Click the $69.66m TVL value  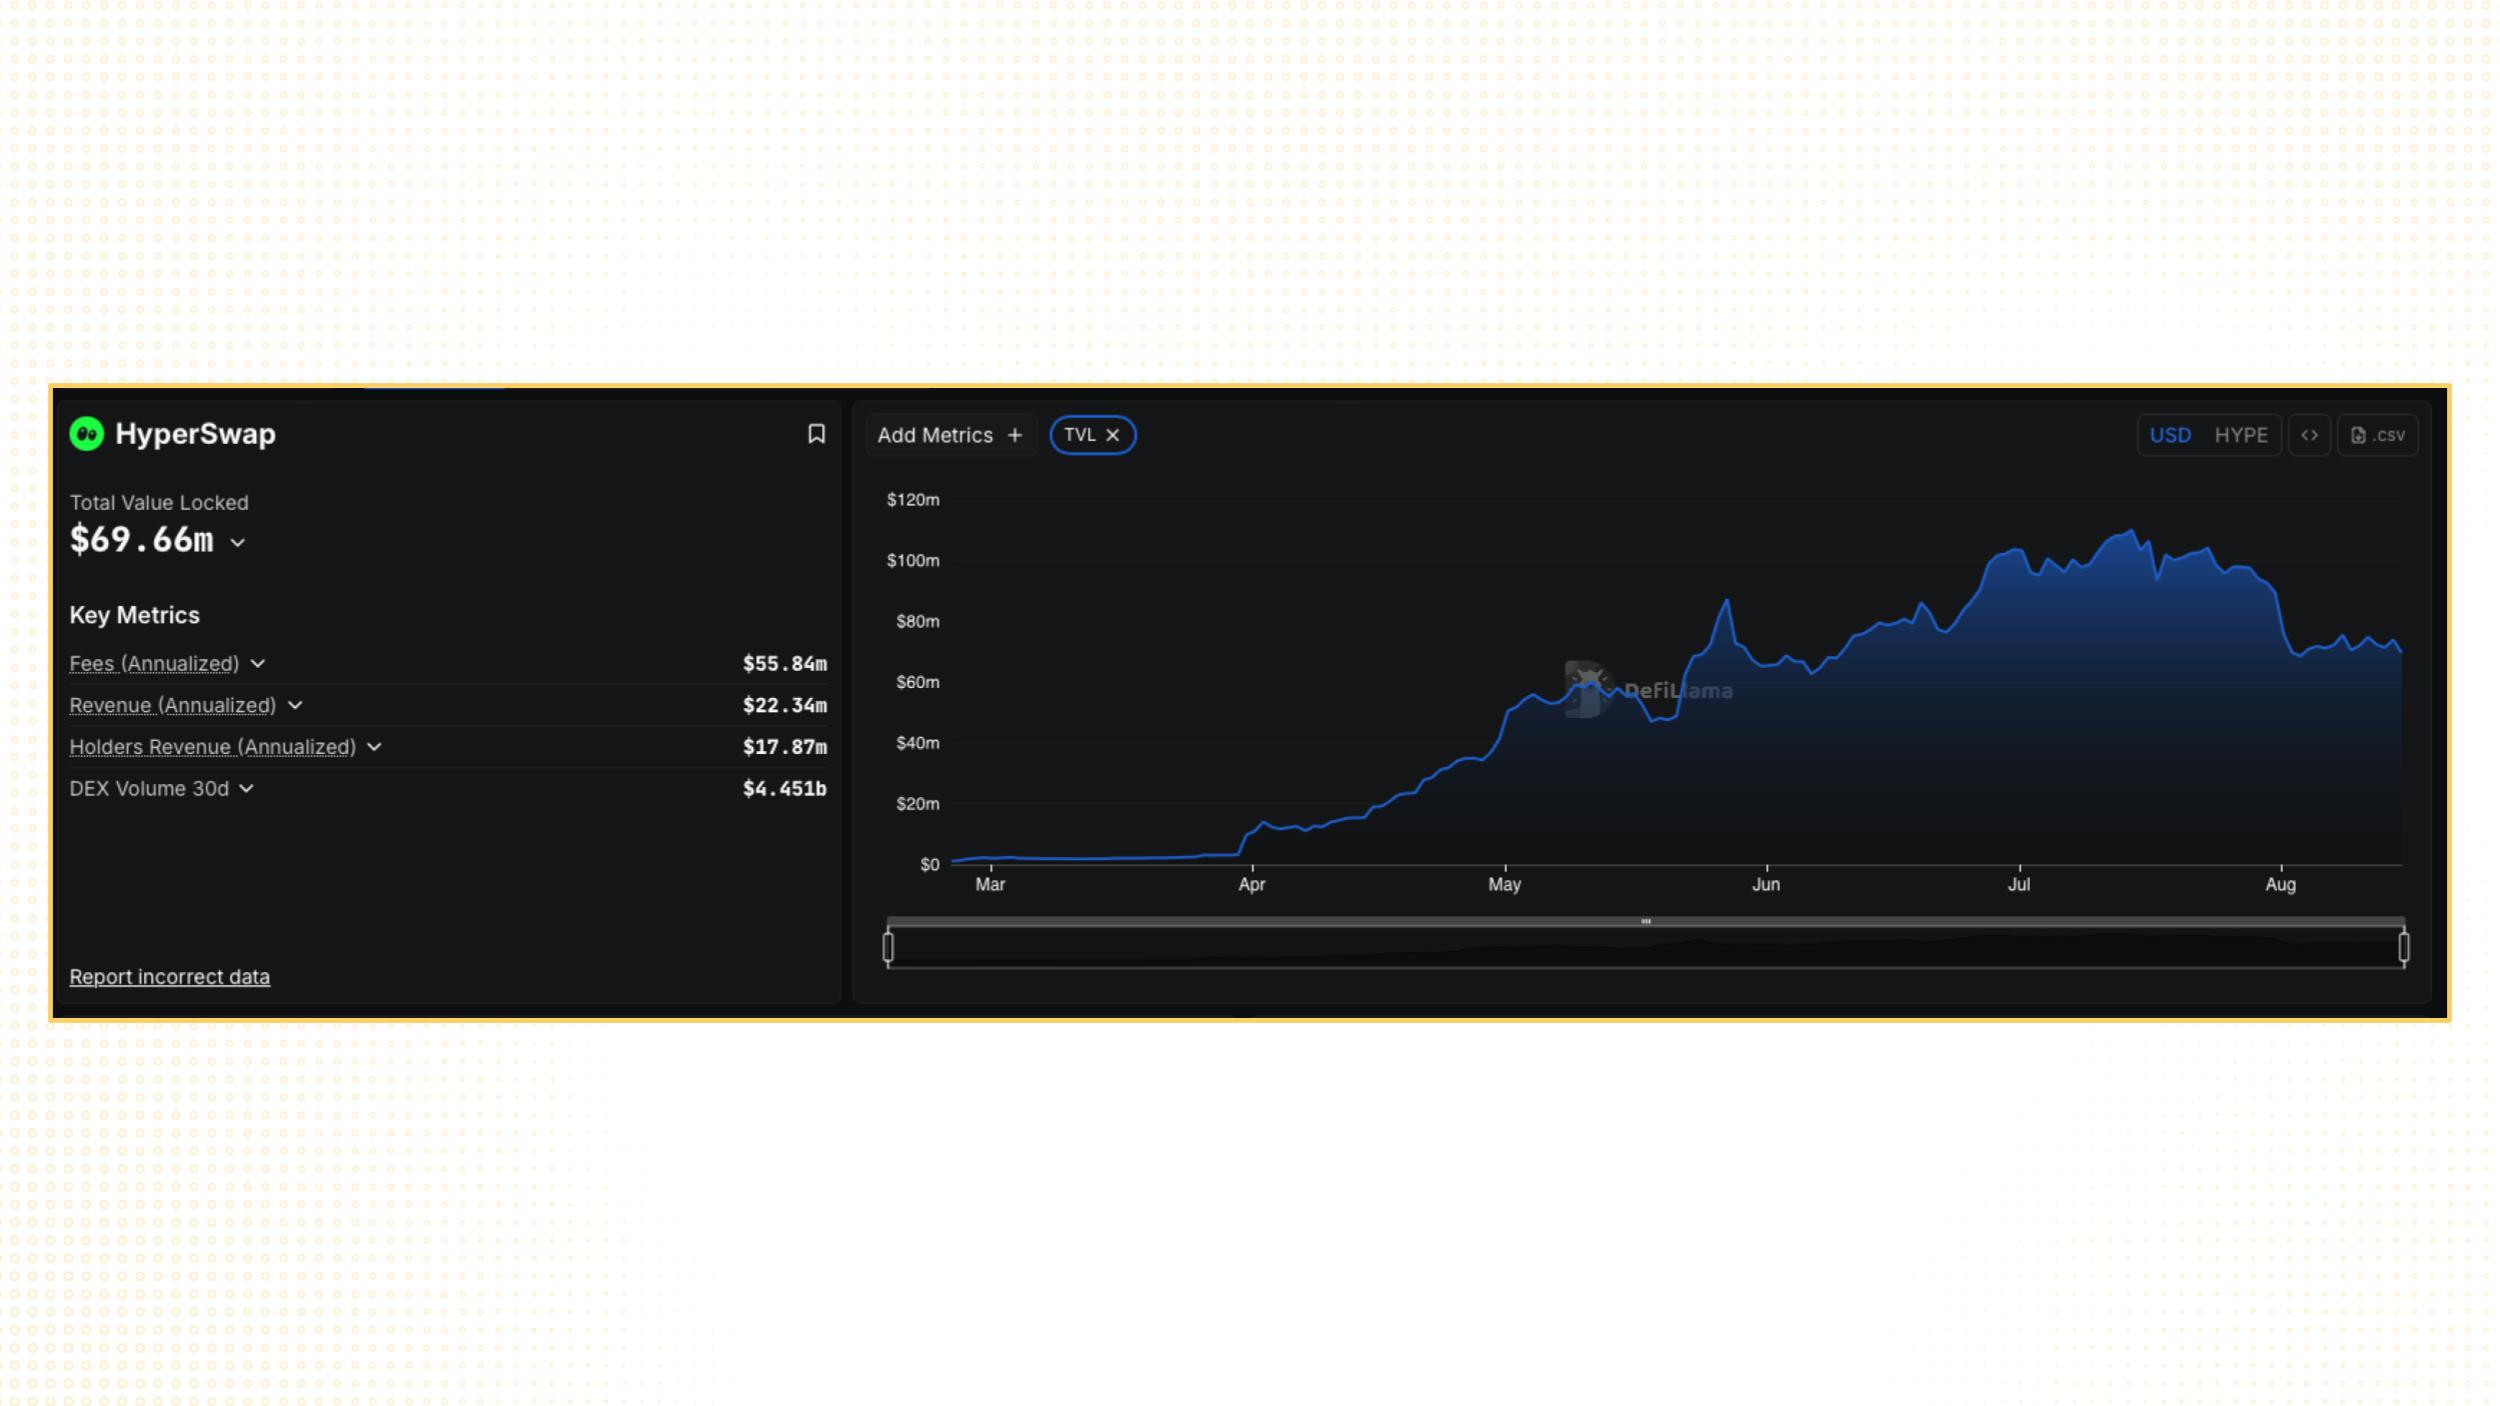point(141,540)
